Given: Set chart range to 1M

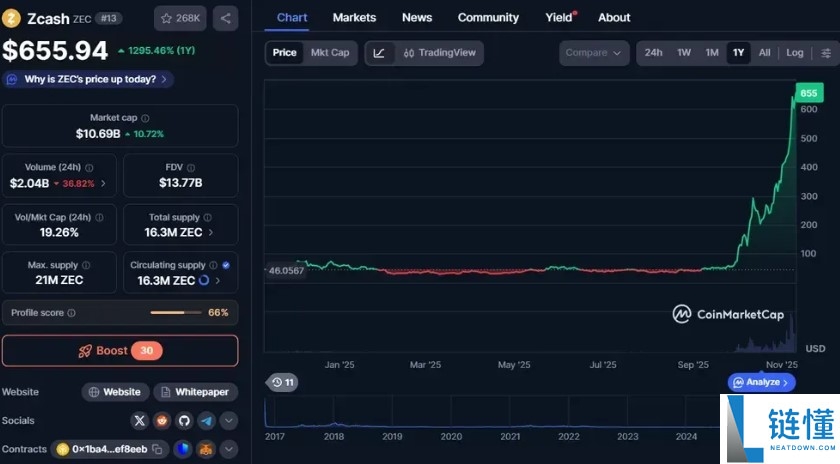Looking at the screenshot, I should pyautogui.click(x=712, y=53).
